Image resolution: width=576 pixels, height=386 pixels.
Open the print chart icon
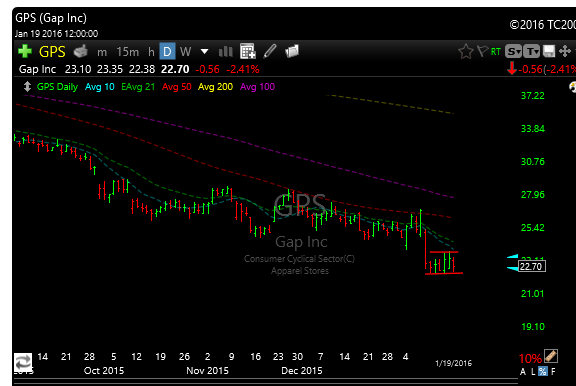(x=80, y=51)
